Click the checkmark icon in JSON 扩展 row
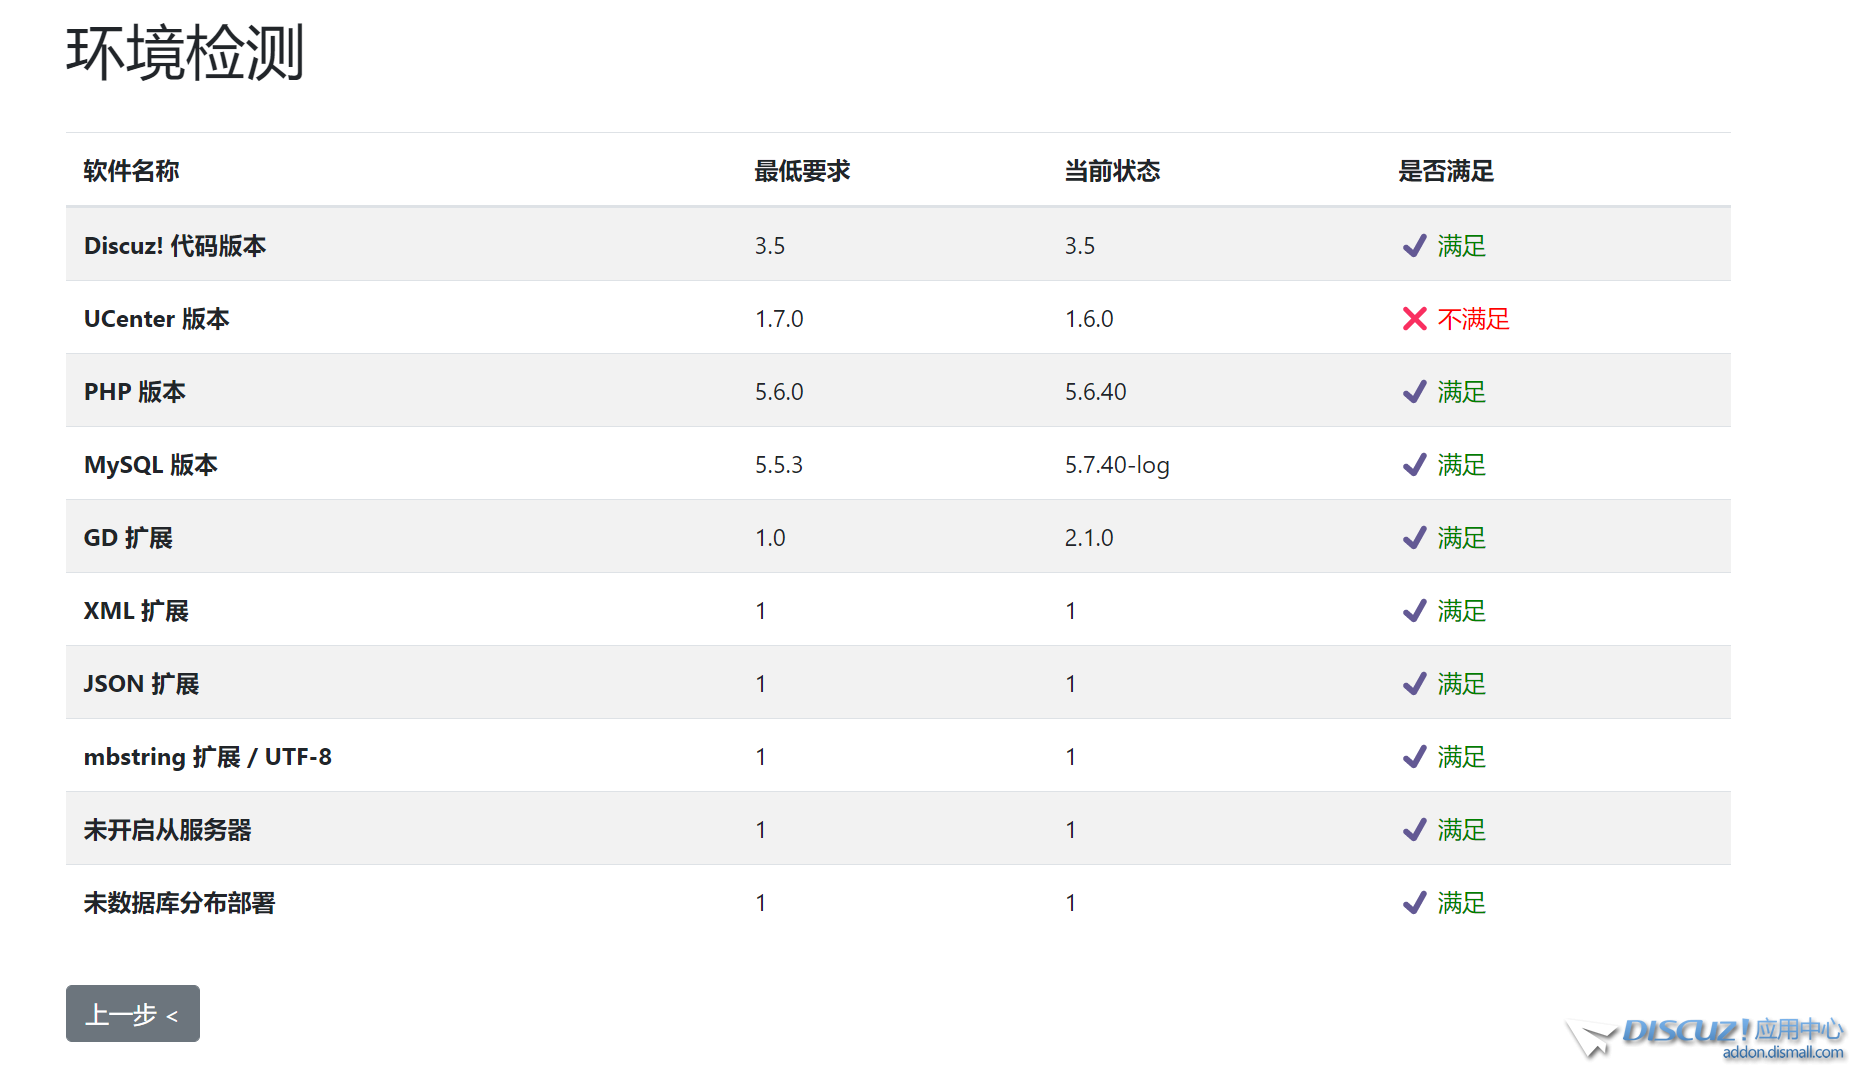The image size is (1862, 1078). 1414,684
